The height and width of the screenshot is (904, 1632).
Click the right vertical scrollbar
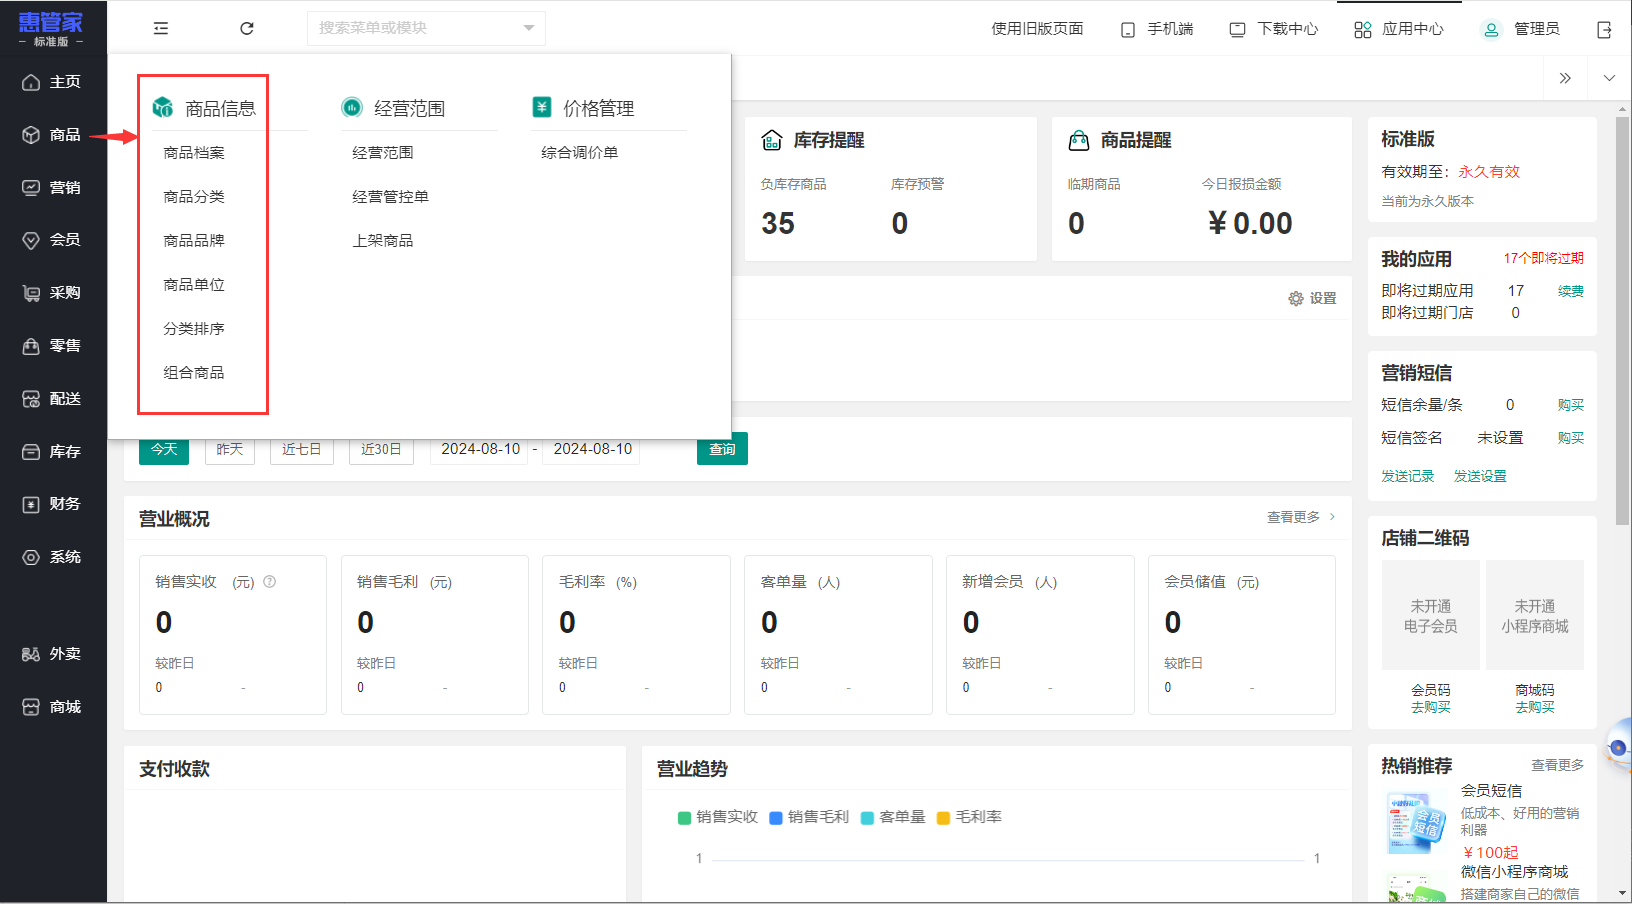[x=1622, y=320]
